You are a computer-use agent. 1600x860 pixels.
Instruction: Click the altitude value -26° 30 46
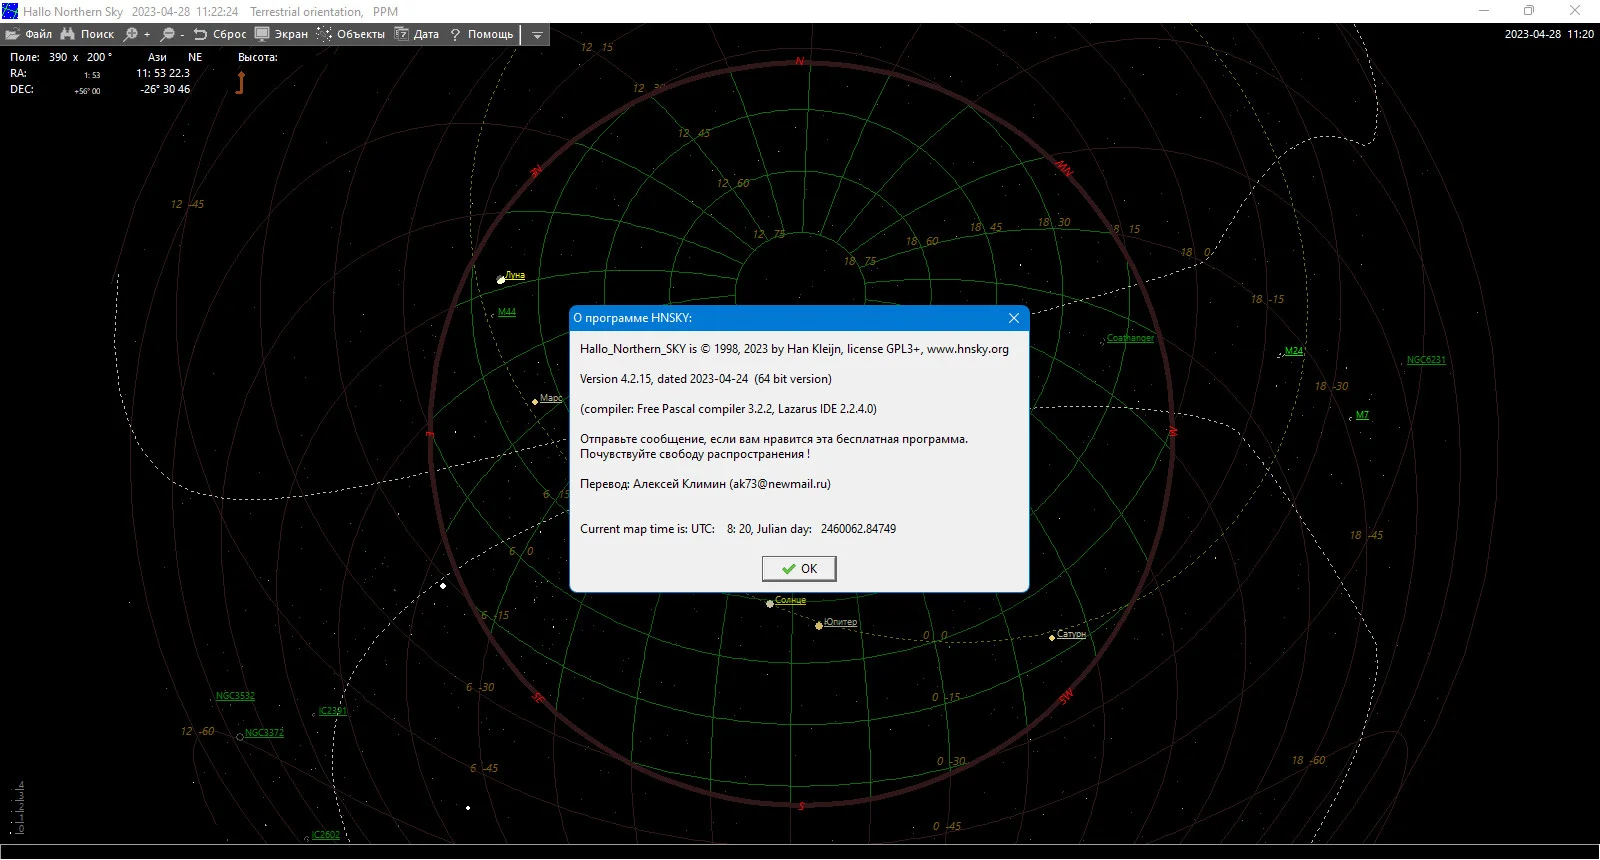tap(166, 89)
